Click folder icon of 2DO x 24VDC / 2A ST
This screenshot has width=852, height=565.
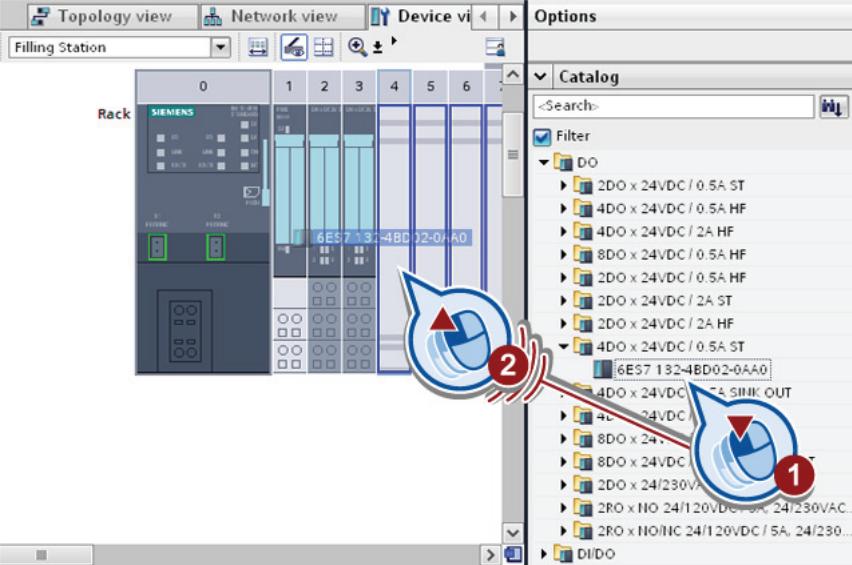coord(583,300)
